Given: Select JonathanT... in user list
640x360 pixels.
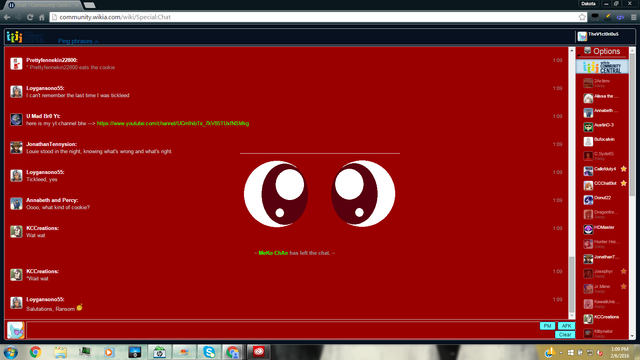Looking at the screenshot, I should coord(602,259).
